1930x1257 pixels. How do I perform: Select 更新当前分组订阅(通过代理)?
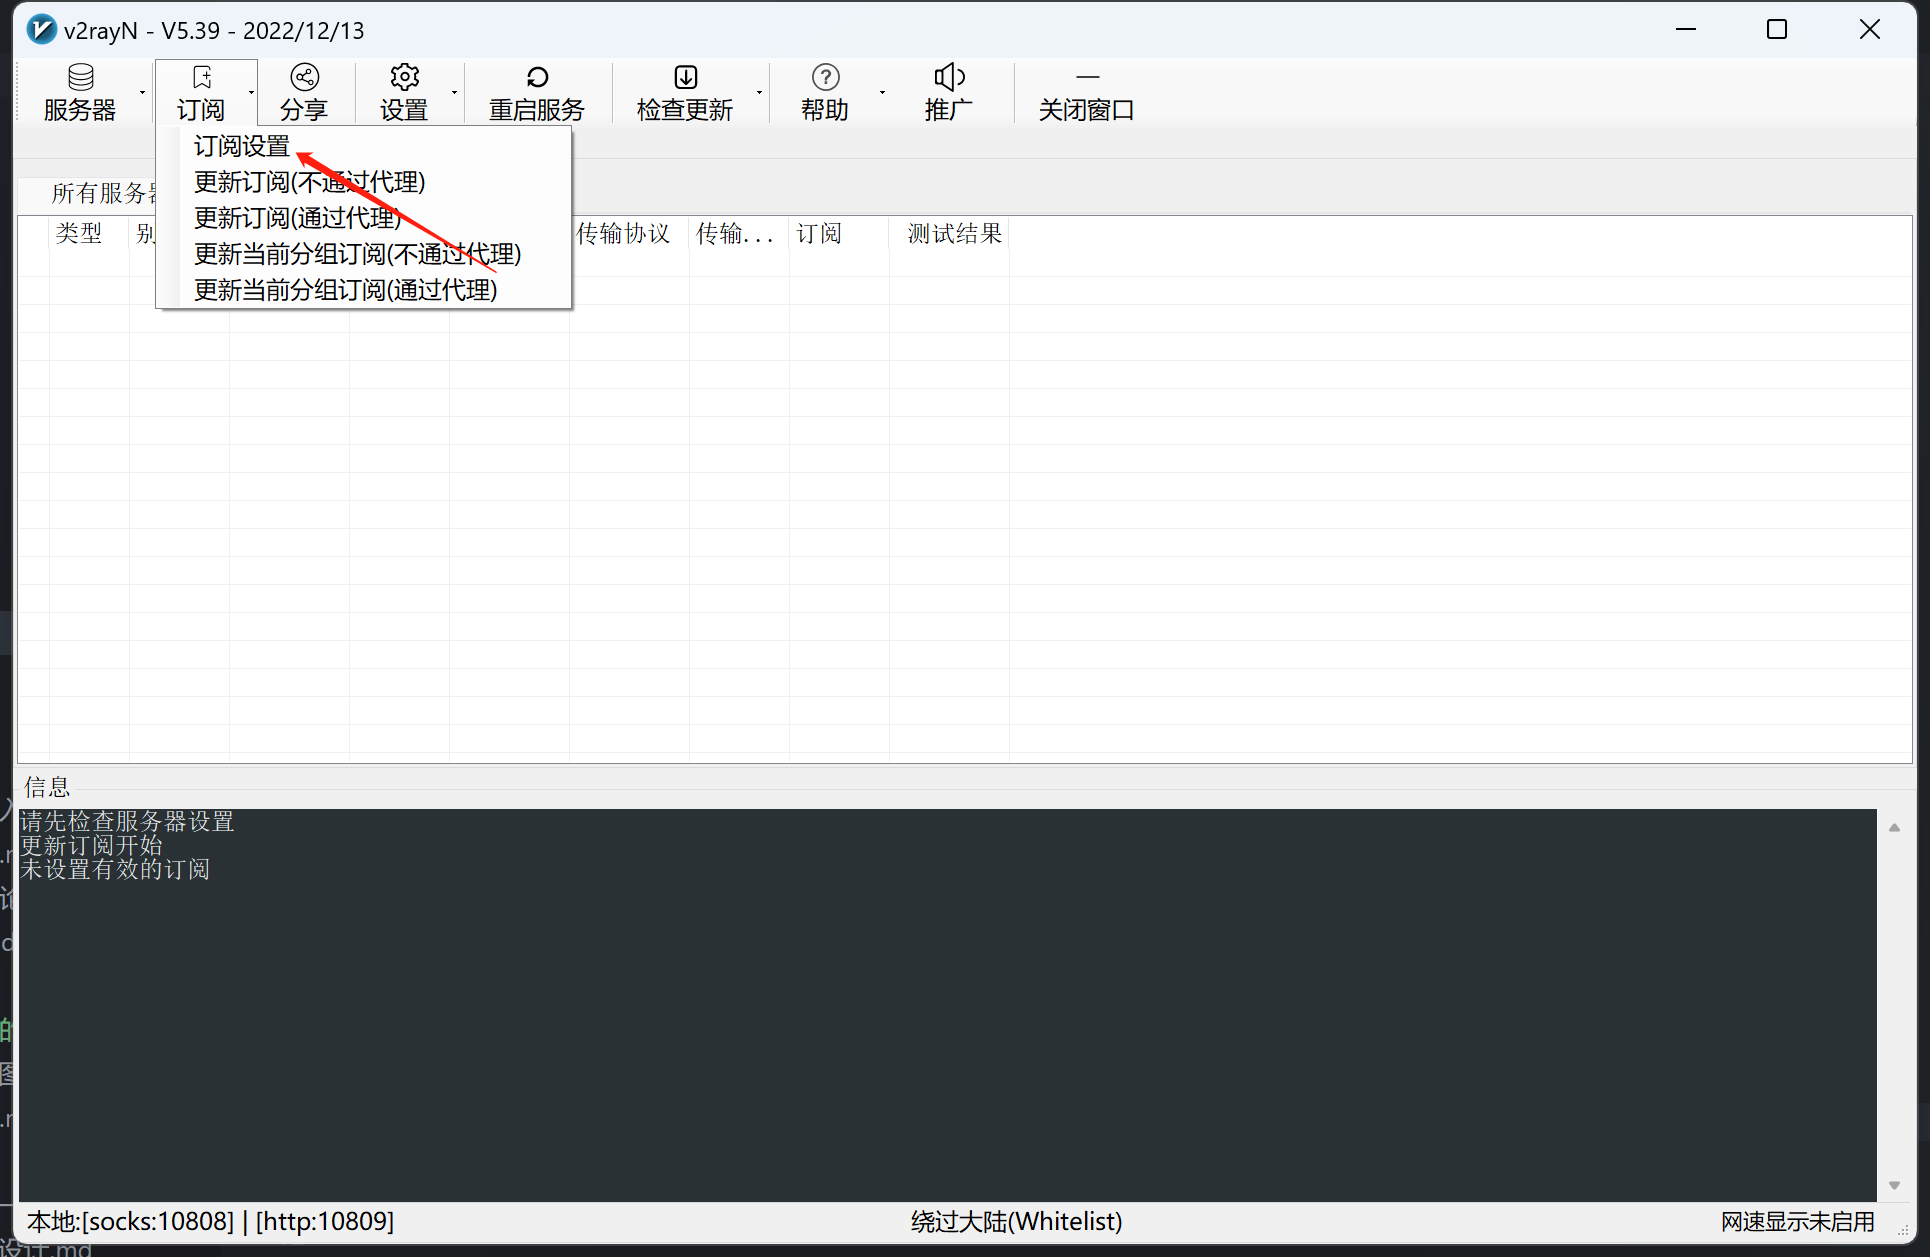tap(364, 290)
